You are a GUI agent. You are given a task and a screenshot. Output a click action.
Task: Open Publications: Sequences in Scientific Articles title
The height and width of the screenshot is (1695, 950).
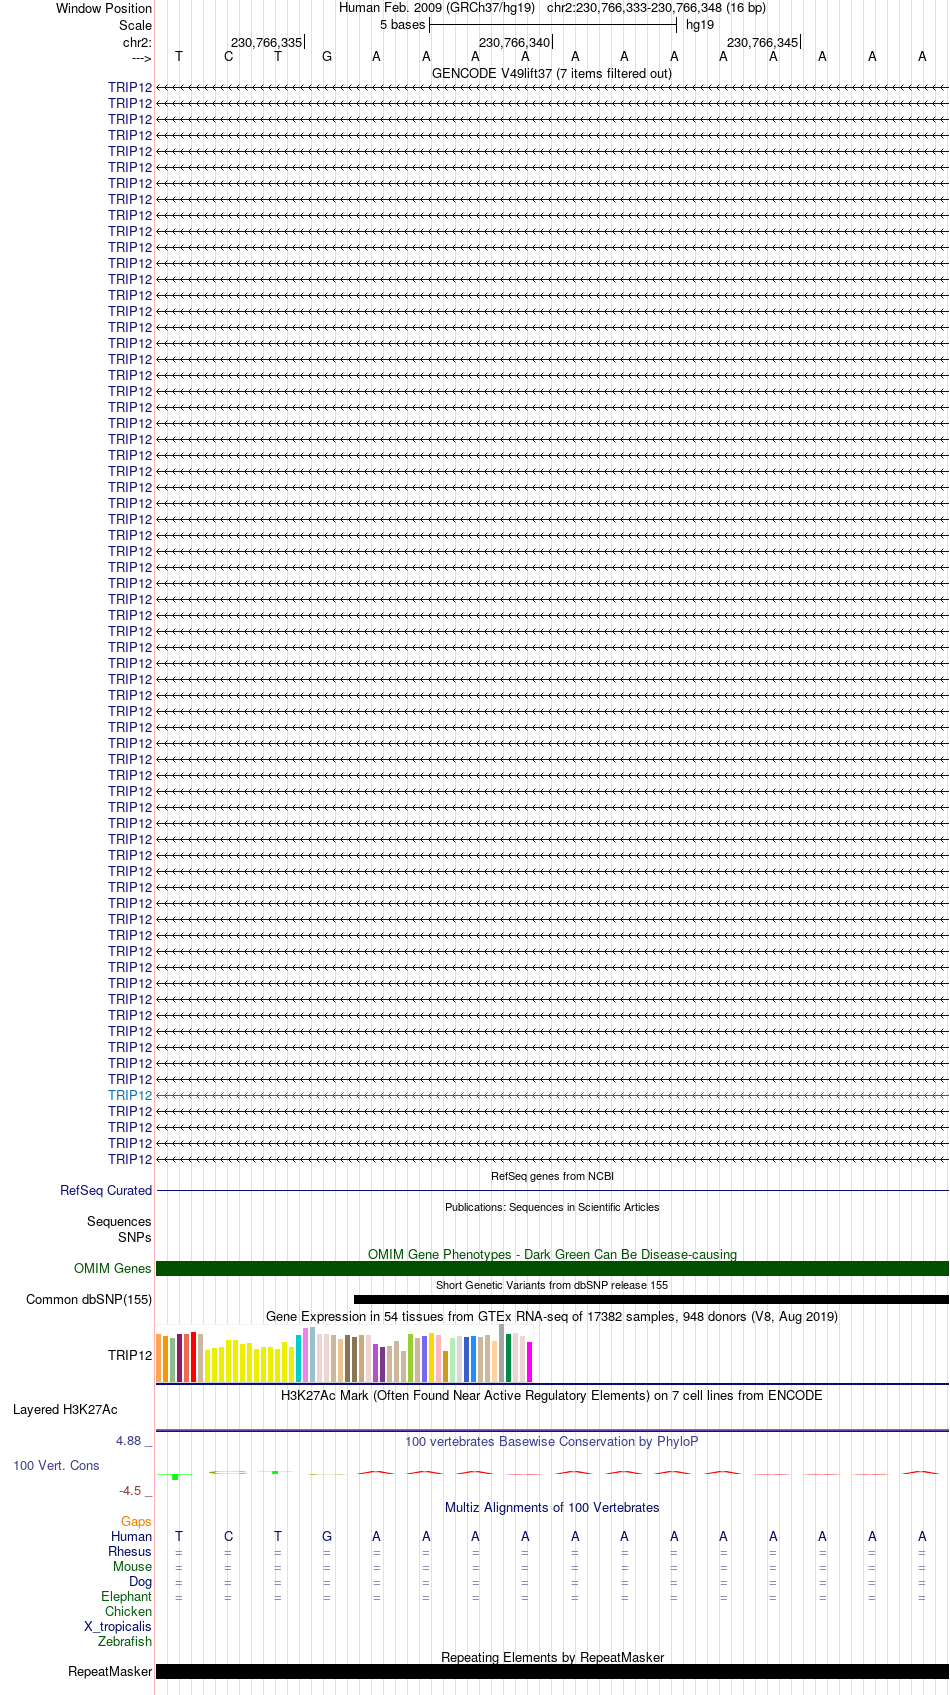552,1207
